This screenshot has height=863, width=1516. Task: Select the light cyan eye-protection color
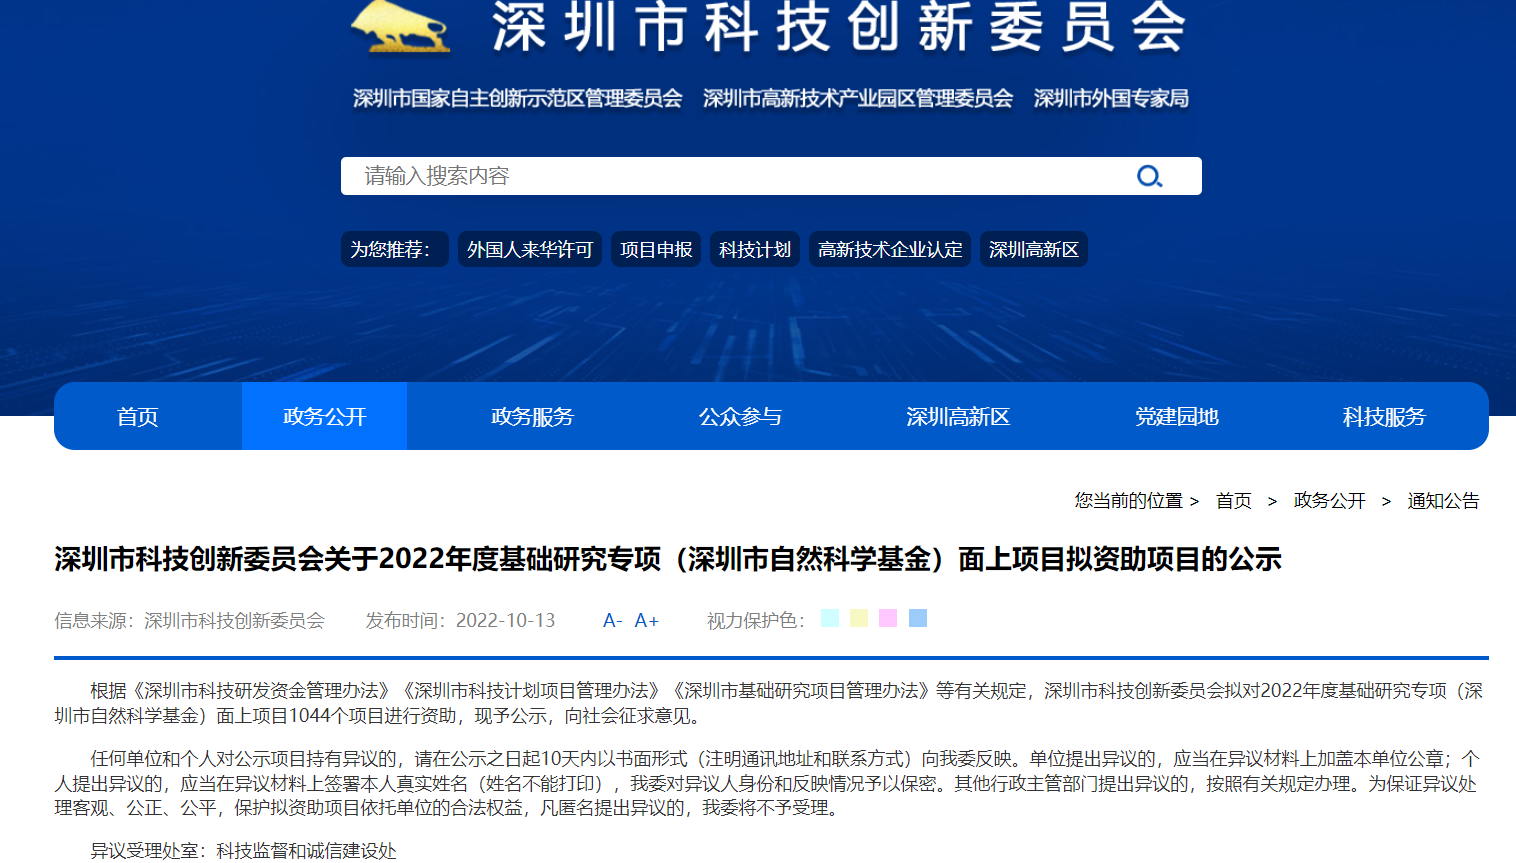[830, 618]
